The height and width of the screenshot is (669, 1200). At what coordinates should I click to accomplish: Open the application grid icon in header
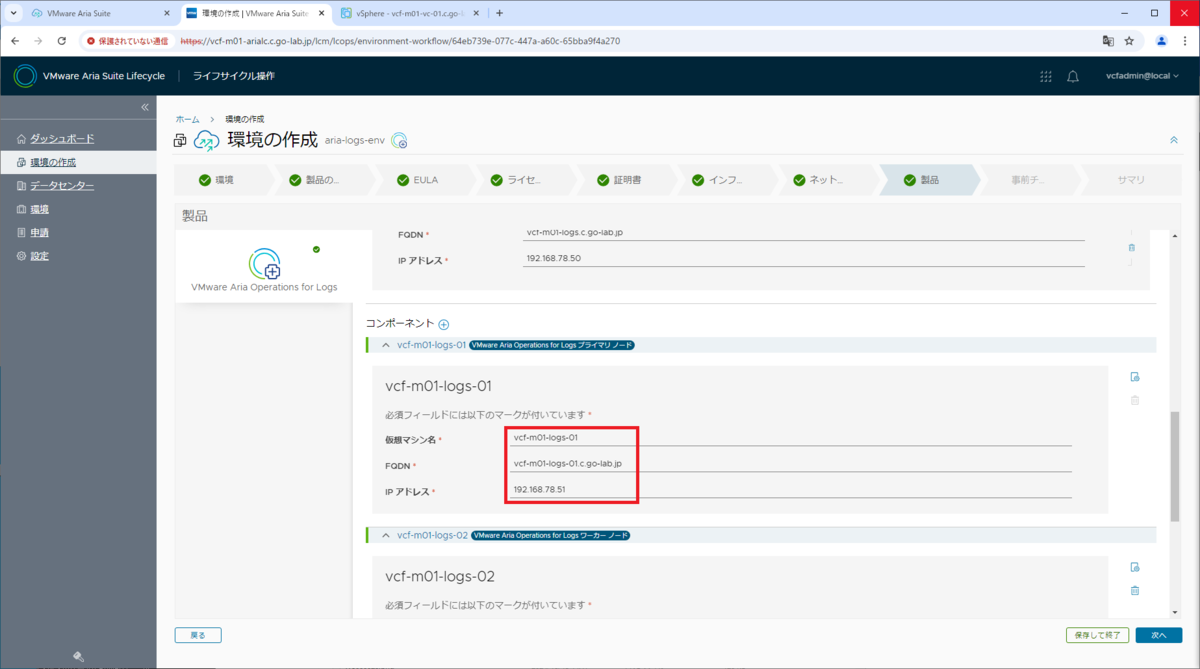(1046, 76)
